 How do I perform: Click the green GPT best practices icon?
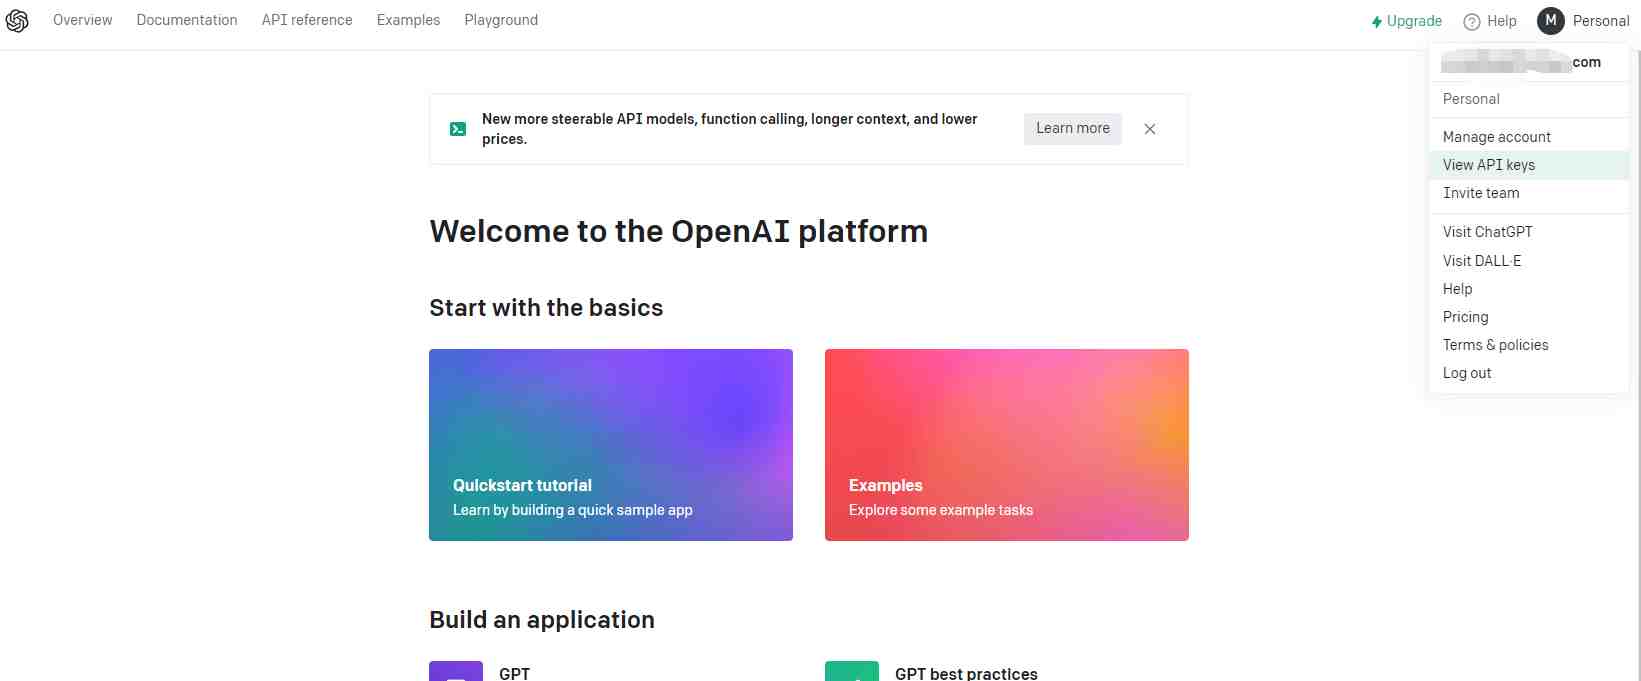coord(852,671)
